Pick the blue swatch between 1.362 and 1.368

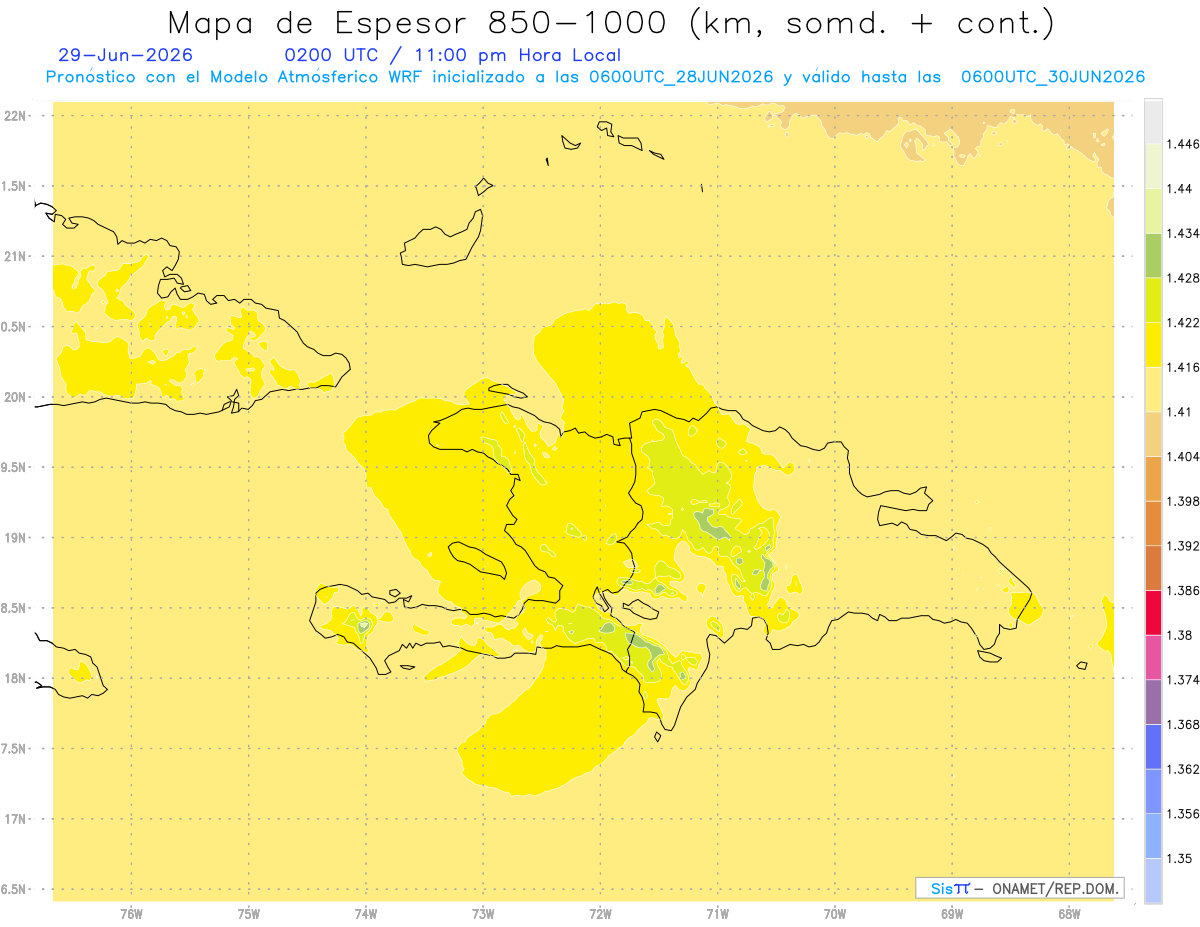click(x=1153, y=746)
